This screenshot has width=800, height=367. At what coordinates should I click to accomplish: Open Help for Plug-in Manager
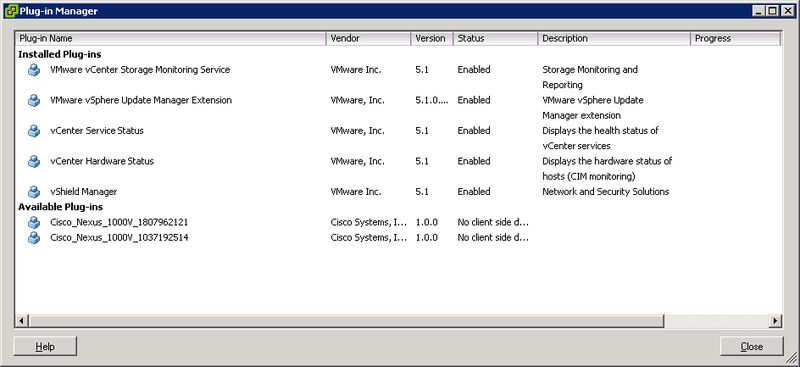coord(45,347)
